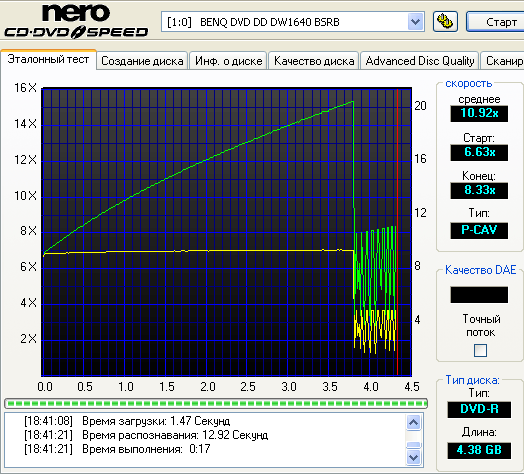Image resolution: width=524 pixels, height=474 pixels.
Task: Click the log scroll down arrow
Action: 414,457
